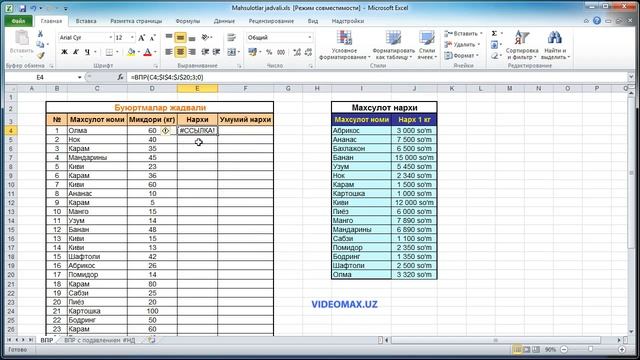Click the Paste (Вставить) clipboard icon

tap(21, 38)
